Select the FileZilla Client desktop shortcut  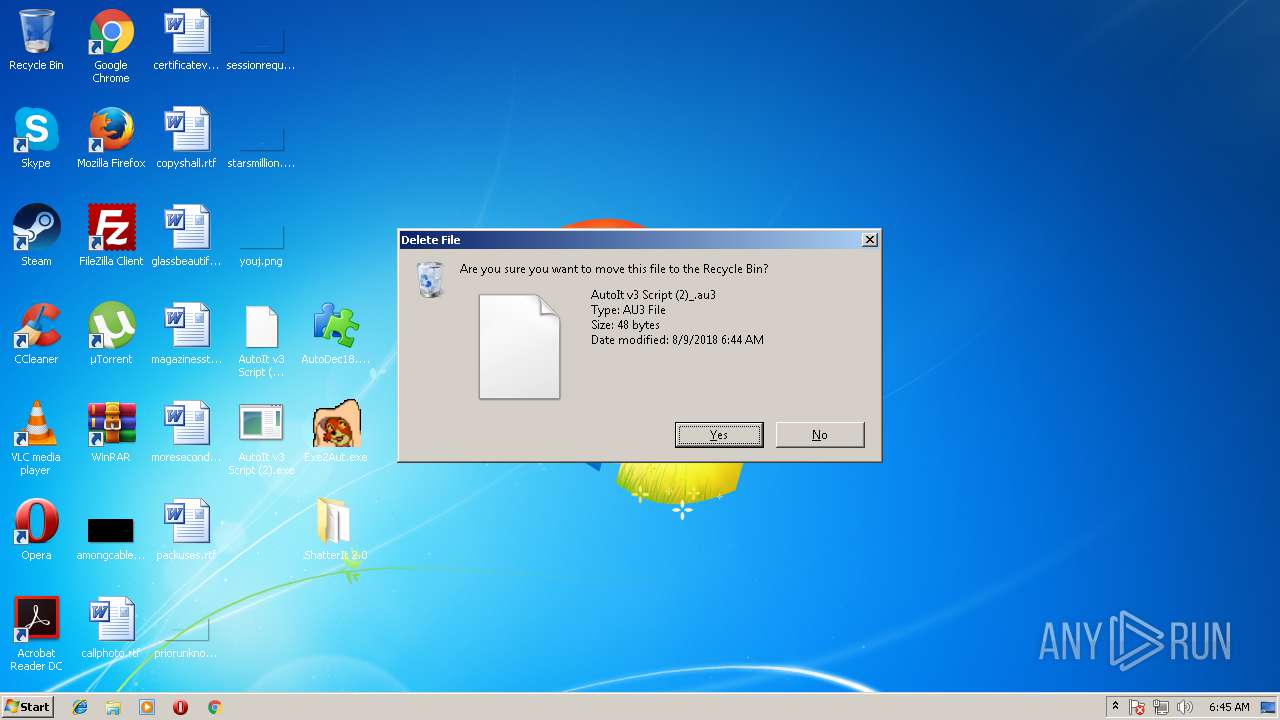point(111,236)
